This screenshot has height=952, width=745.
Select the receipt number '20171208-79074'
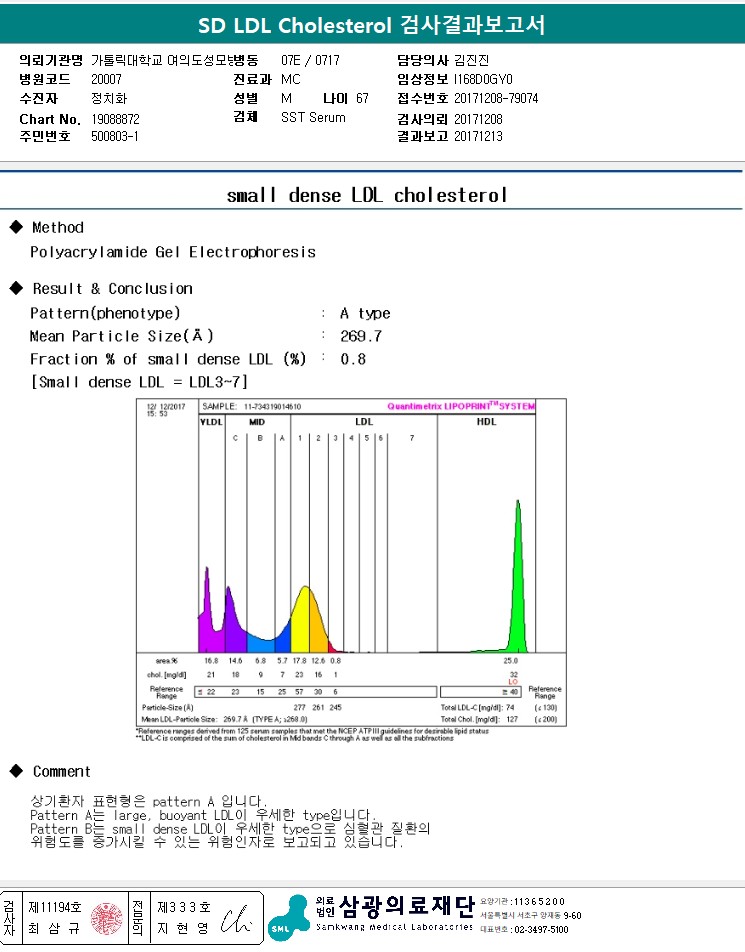point(496,98)
